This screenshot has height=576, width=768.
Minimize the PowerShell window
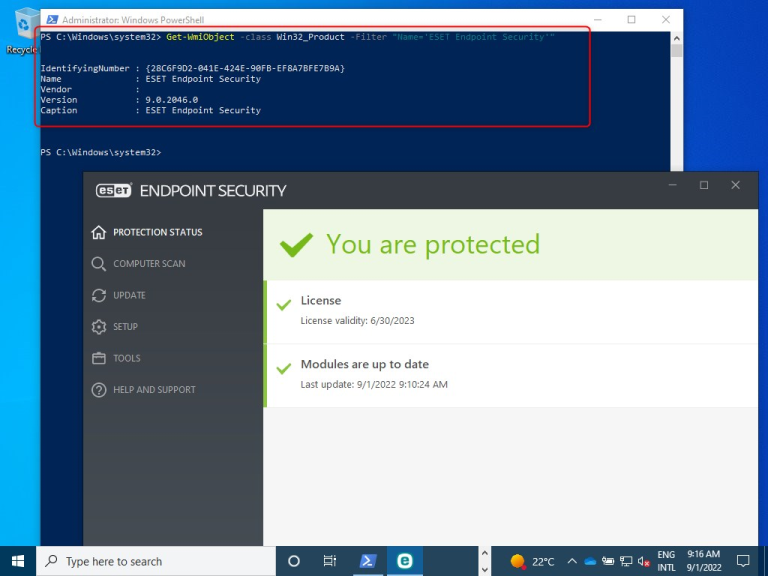pyautogui.click(x=598, y=20)
